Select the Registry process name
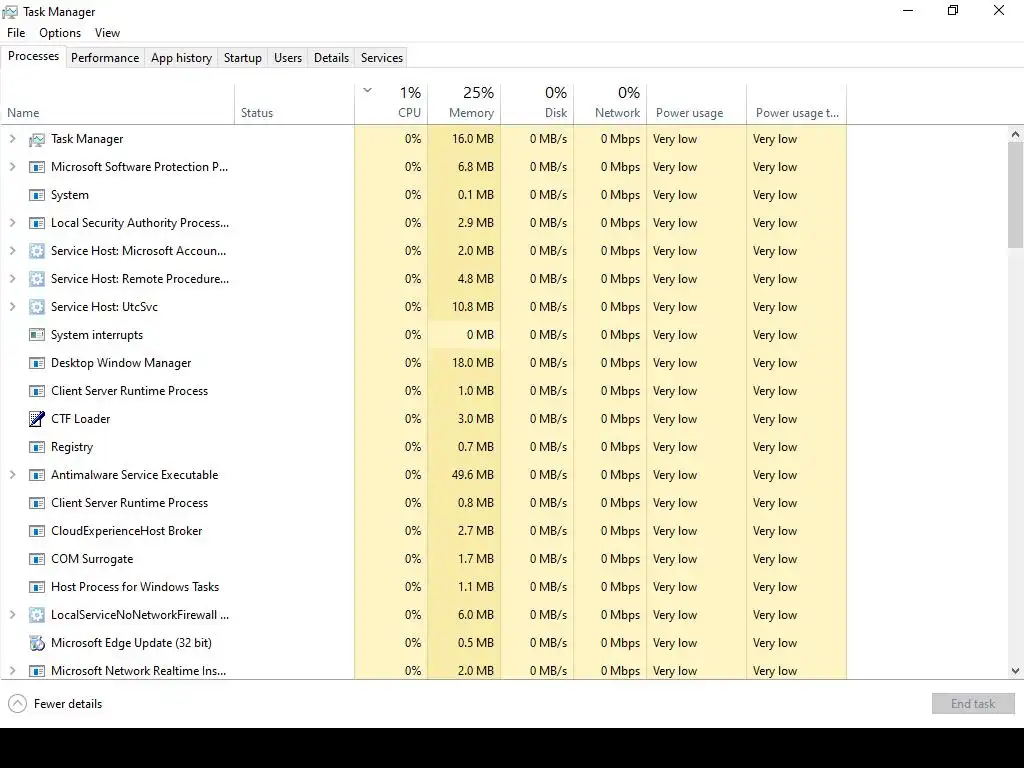The width and height of the screenshot is (1024, 768). tap(72, 447)
